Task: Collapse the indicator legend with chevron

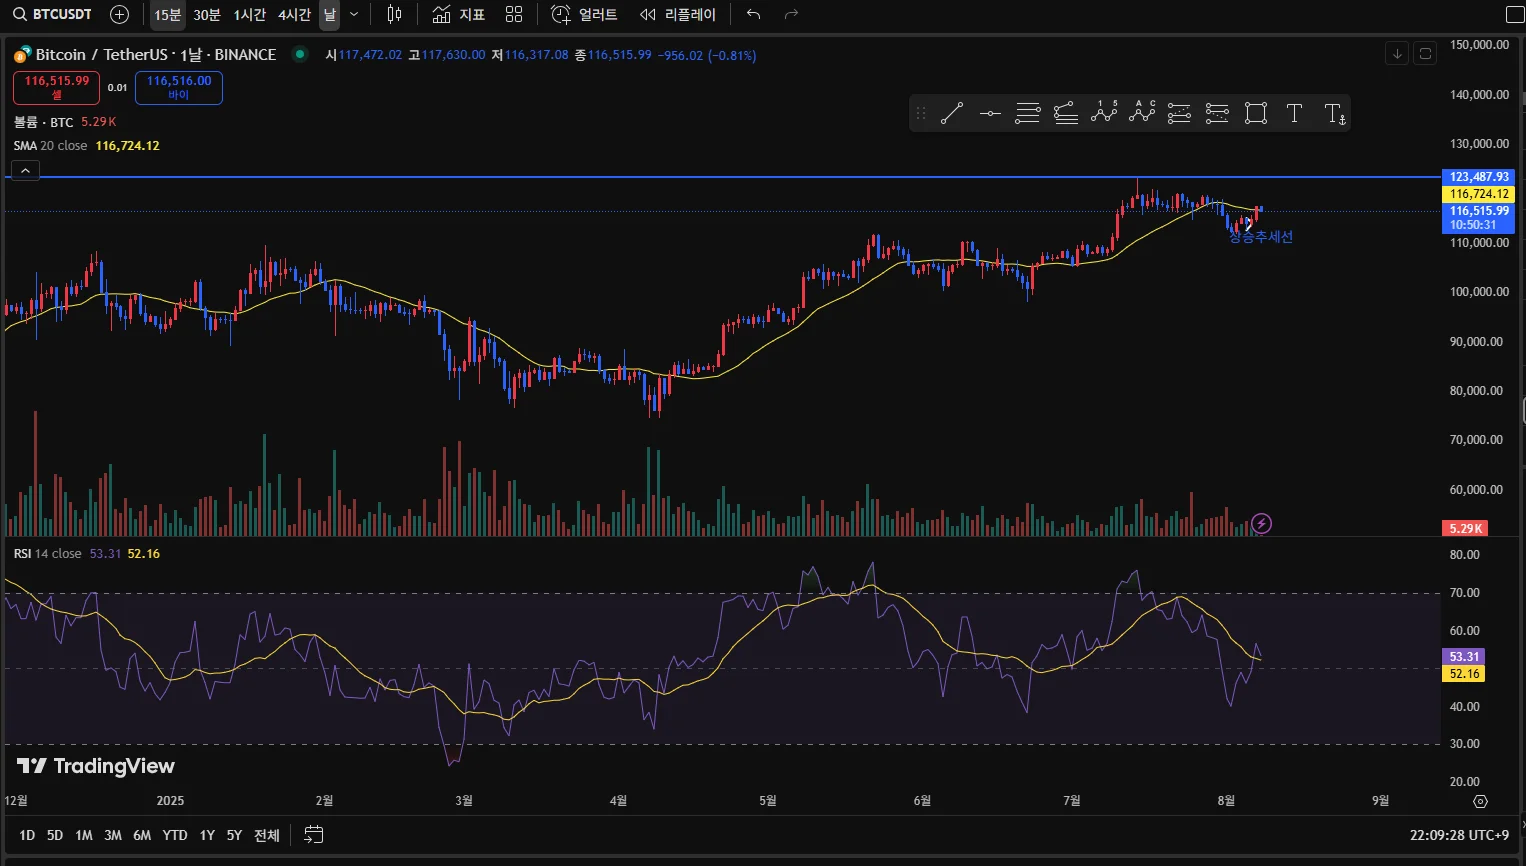Action: [26, 171]
